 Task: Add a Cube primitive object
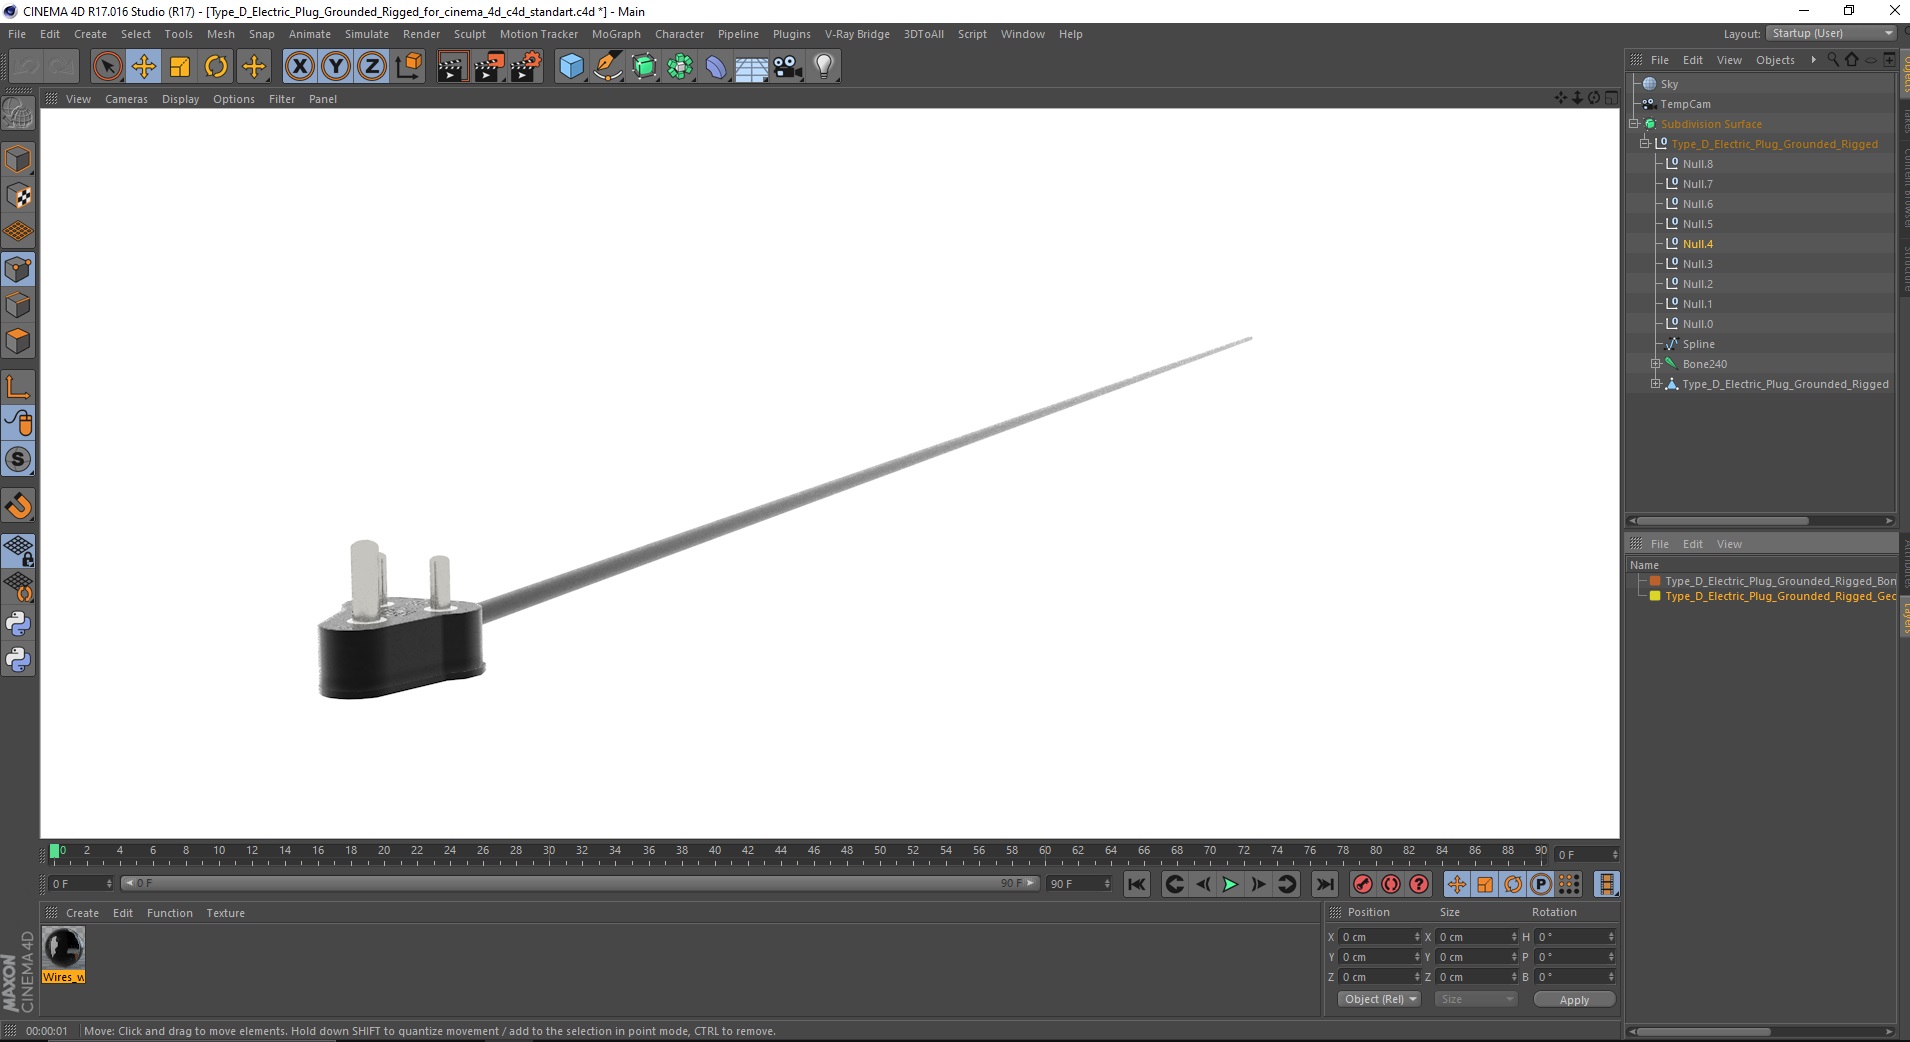tap(571, 67)
